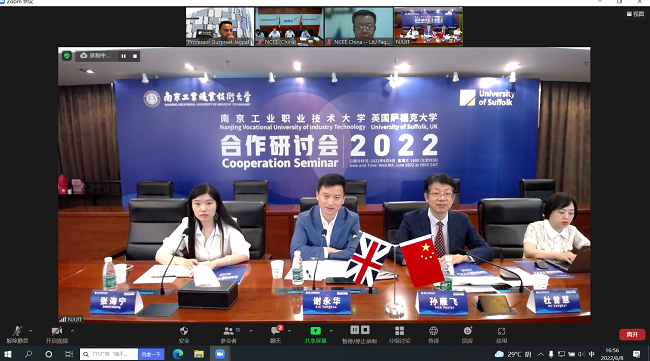Expand audio options arrow beside microphone
The image size is (650, 361).
coord(30,331)
